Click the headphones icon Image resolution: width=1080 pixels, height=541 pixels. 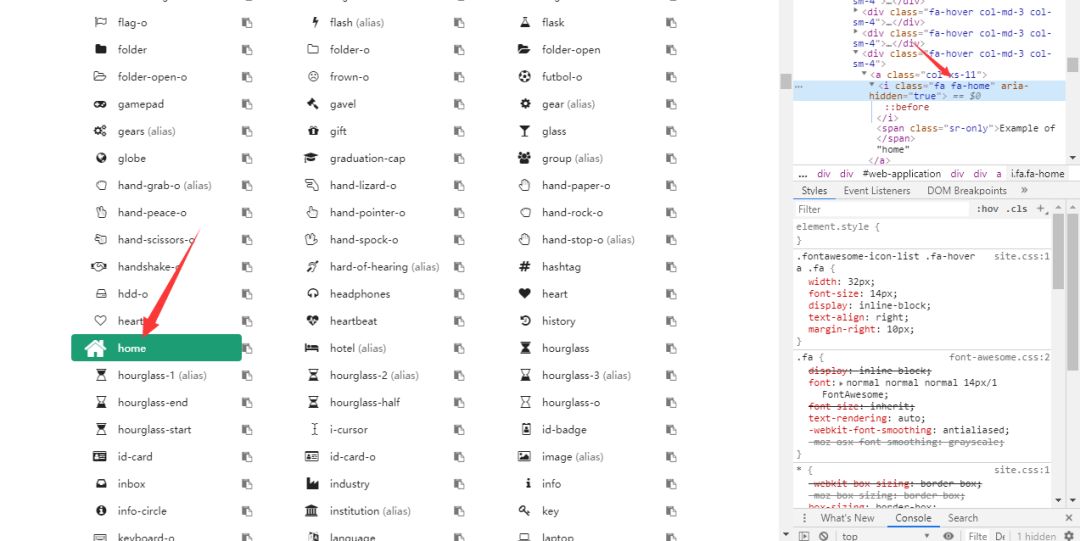[313, 294]
